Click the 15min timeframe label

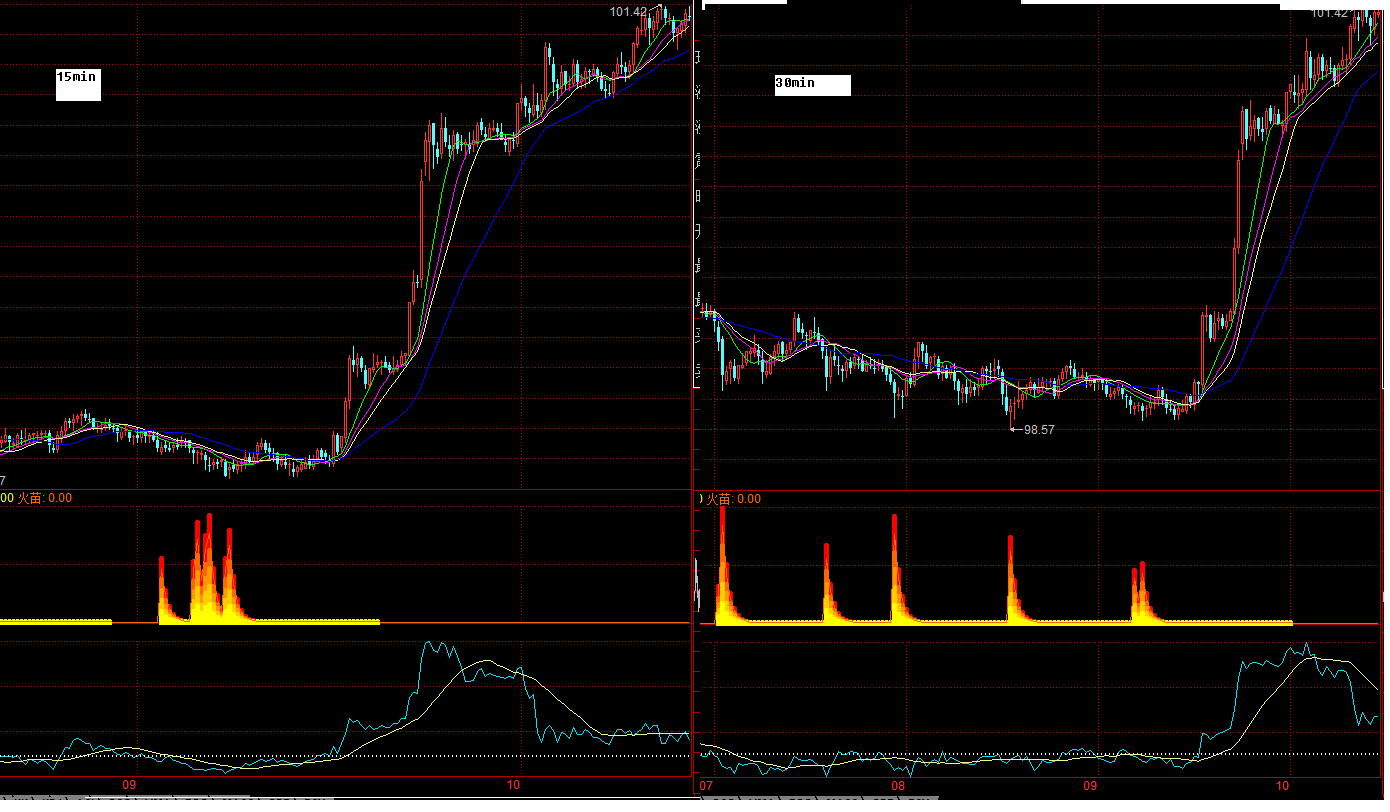78,76
